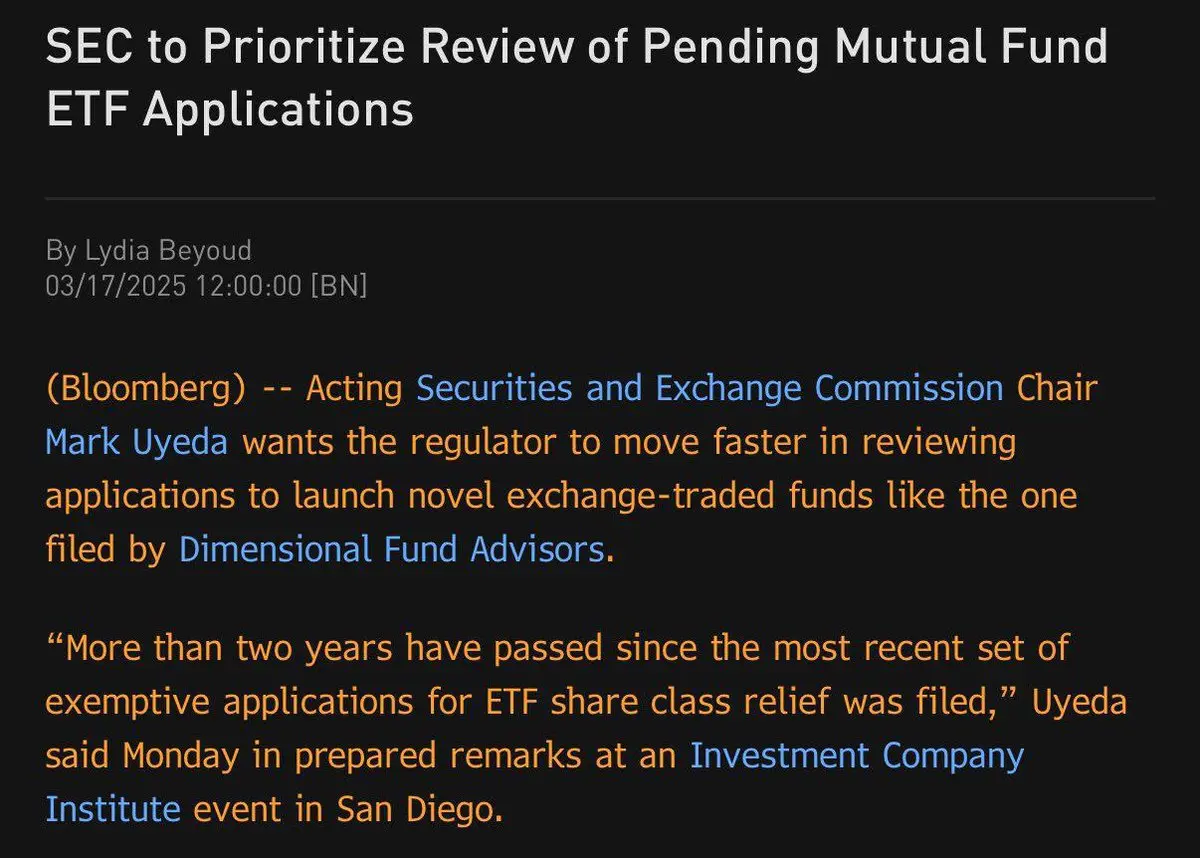Image resolution: width=1200 pixels, height=858 pixels.
Task: Click the [BN] source tag
Action: pos(339,286)
